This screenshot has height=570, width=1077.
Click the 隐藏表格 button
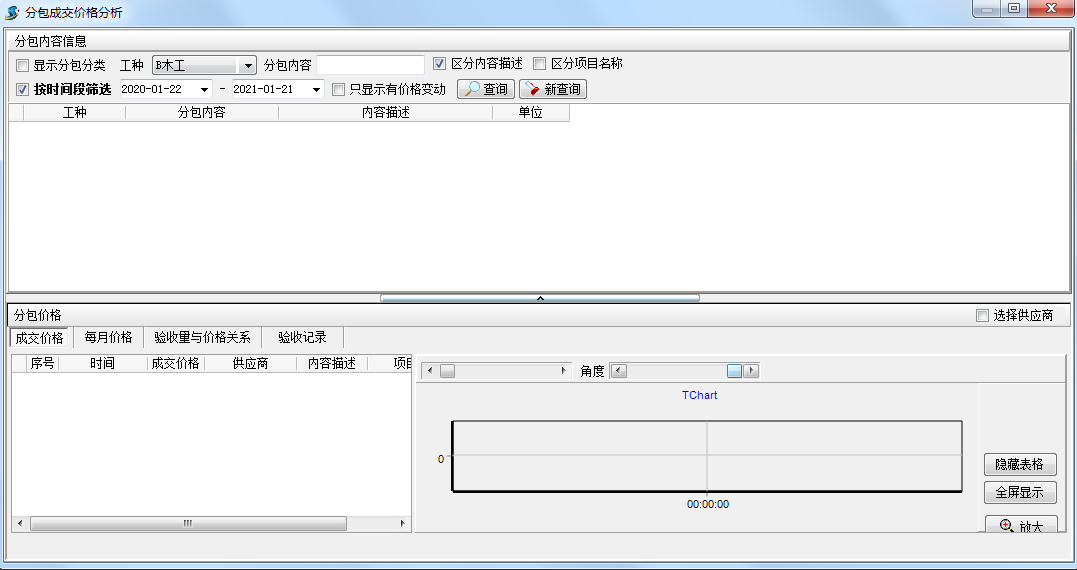coord(1019,465)
